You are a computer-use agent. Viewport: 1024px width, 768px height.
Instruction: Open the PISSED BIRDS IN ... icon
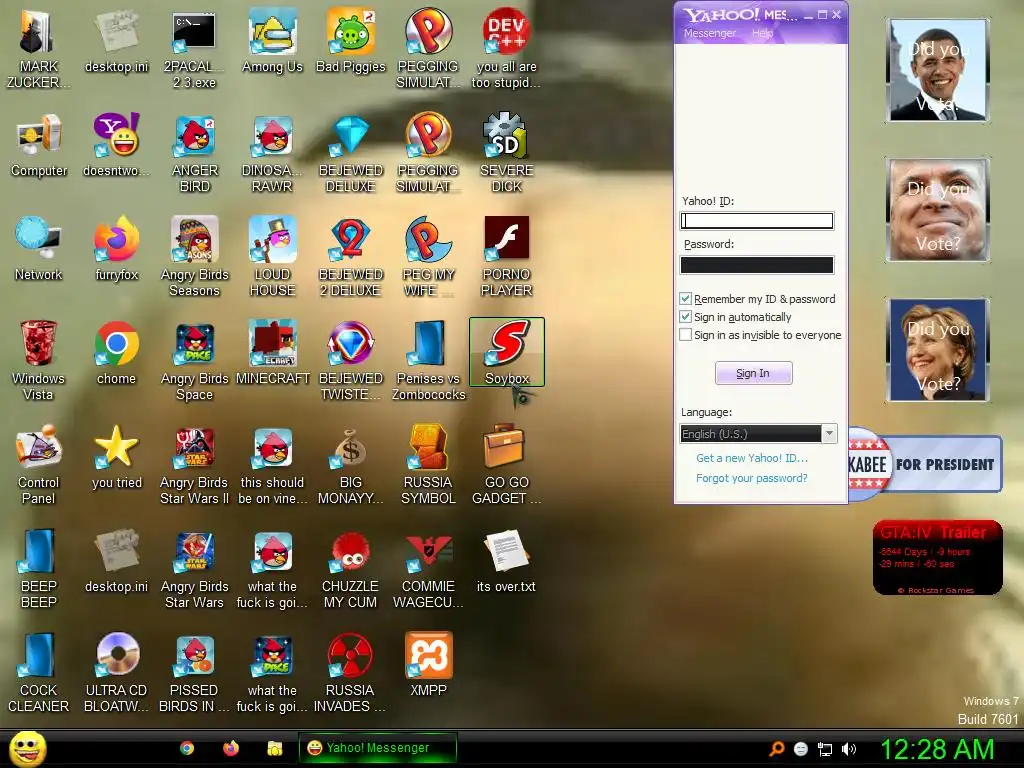(194, 673)
